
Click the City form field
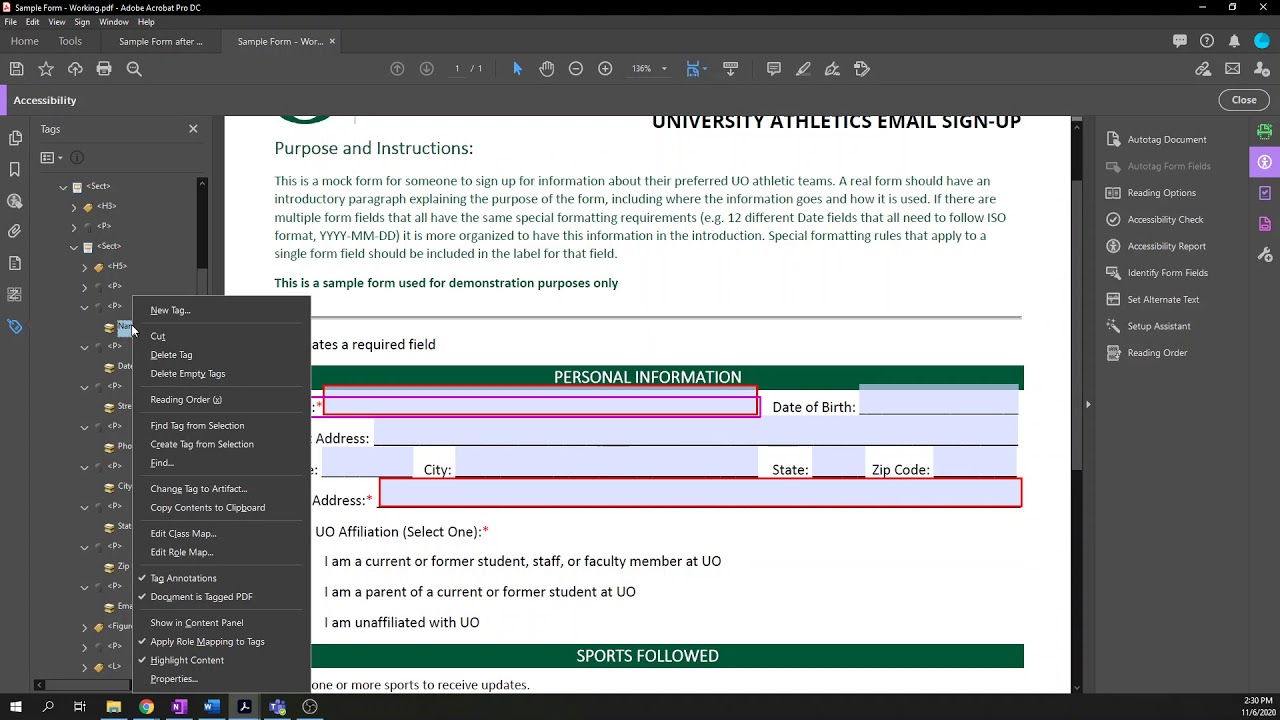(606, 464)
